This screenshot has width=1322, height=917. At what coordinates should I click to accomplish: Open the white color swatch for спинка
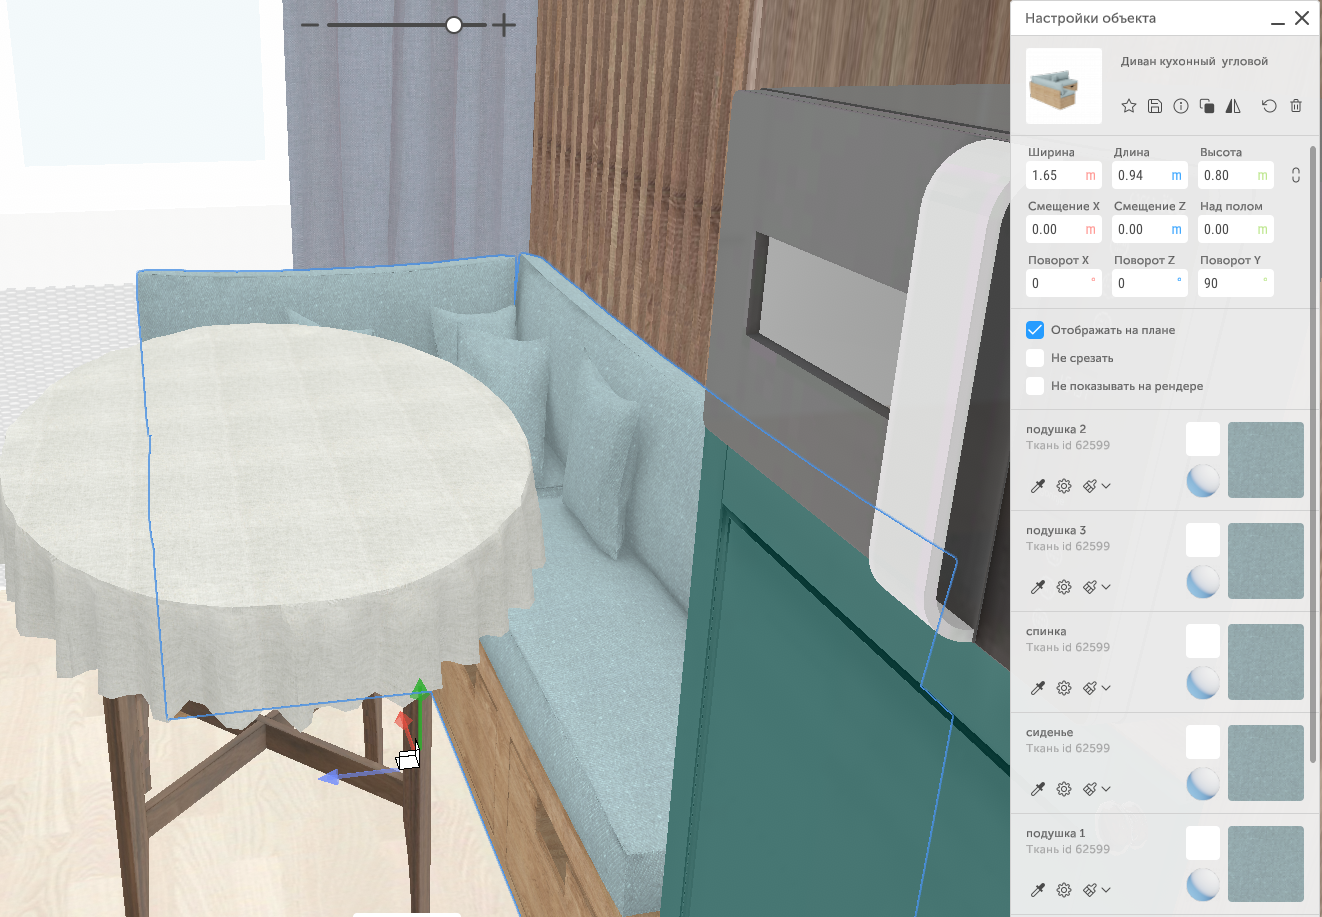pos(1203,641)
